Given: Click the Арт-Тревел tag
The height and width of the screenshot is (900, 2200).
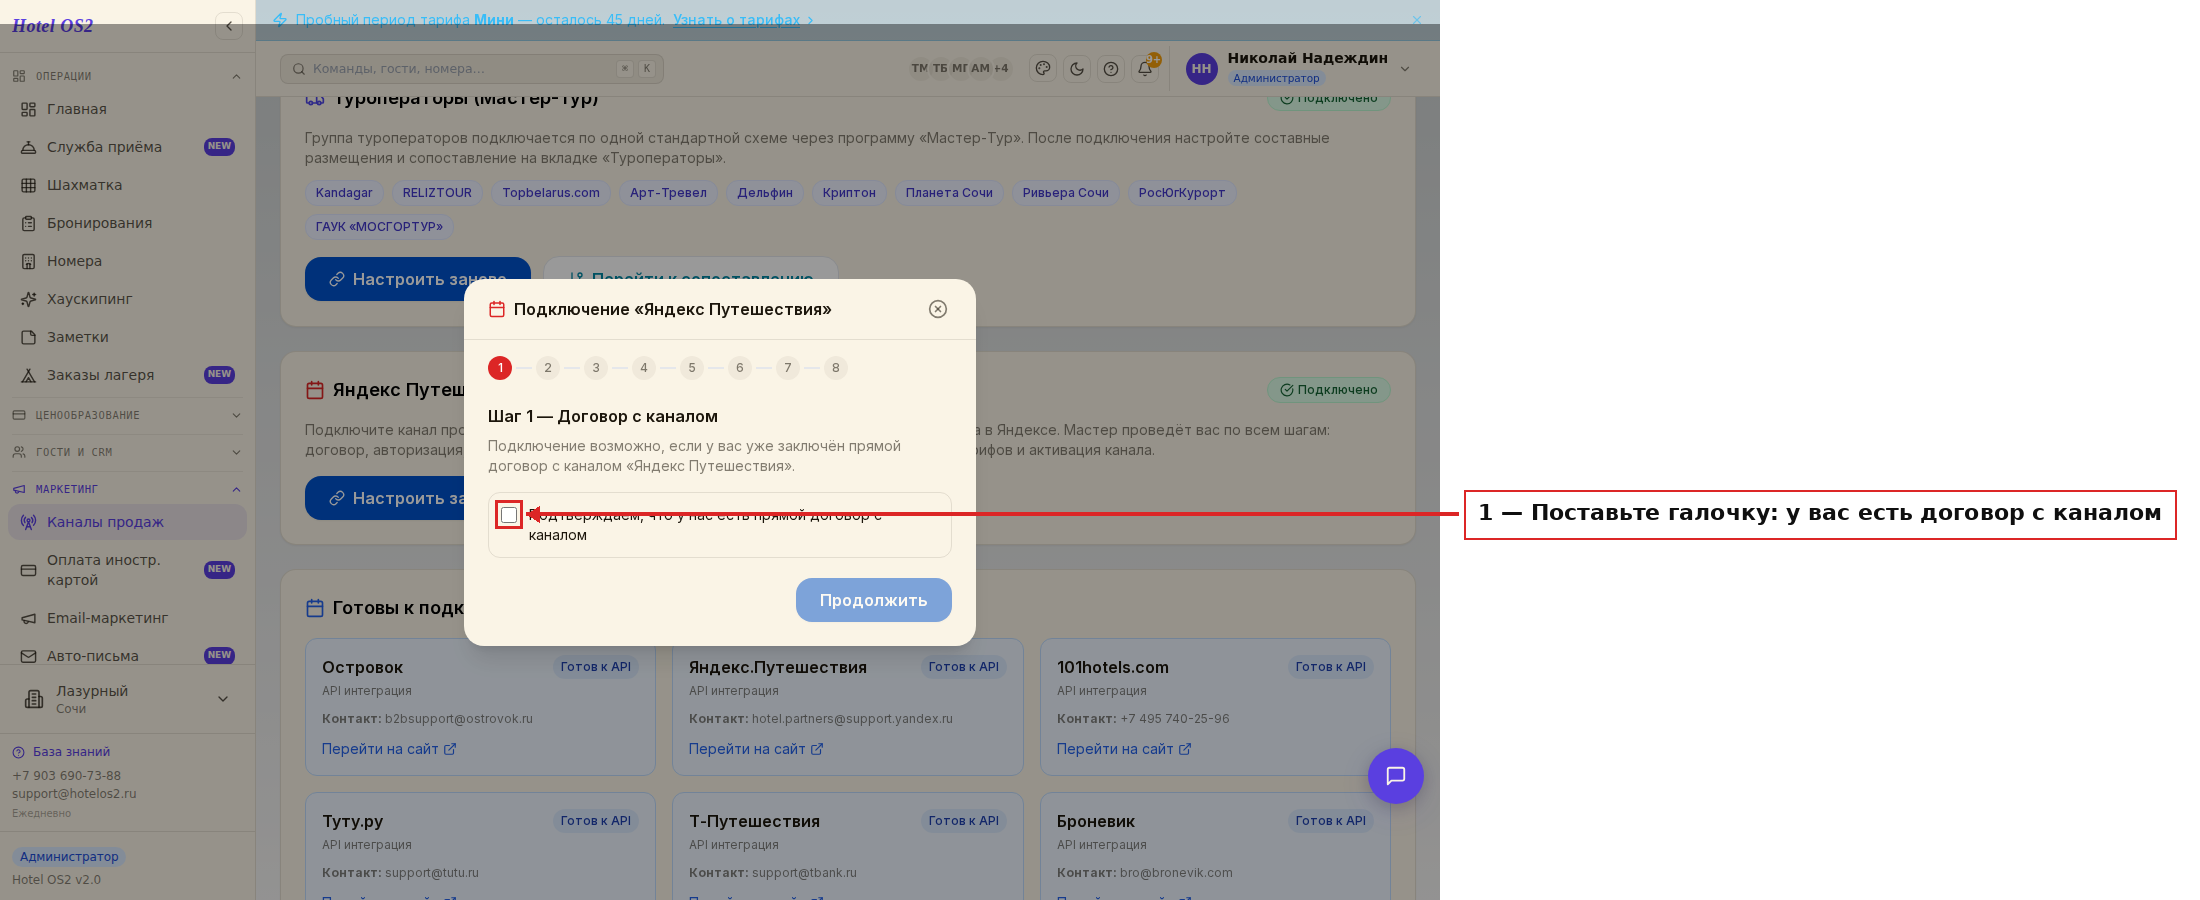Looking at the screenshot, I should click(668, 193).
